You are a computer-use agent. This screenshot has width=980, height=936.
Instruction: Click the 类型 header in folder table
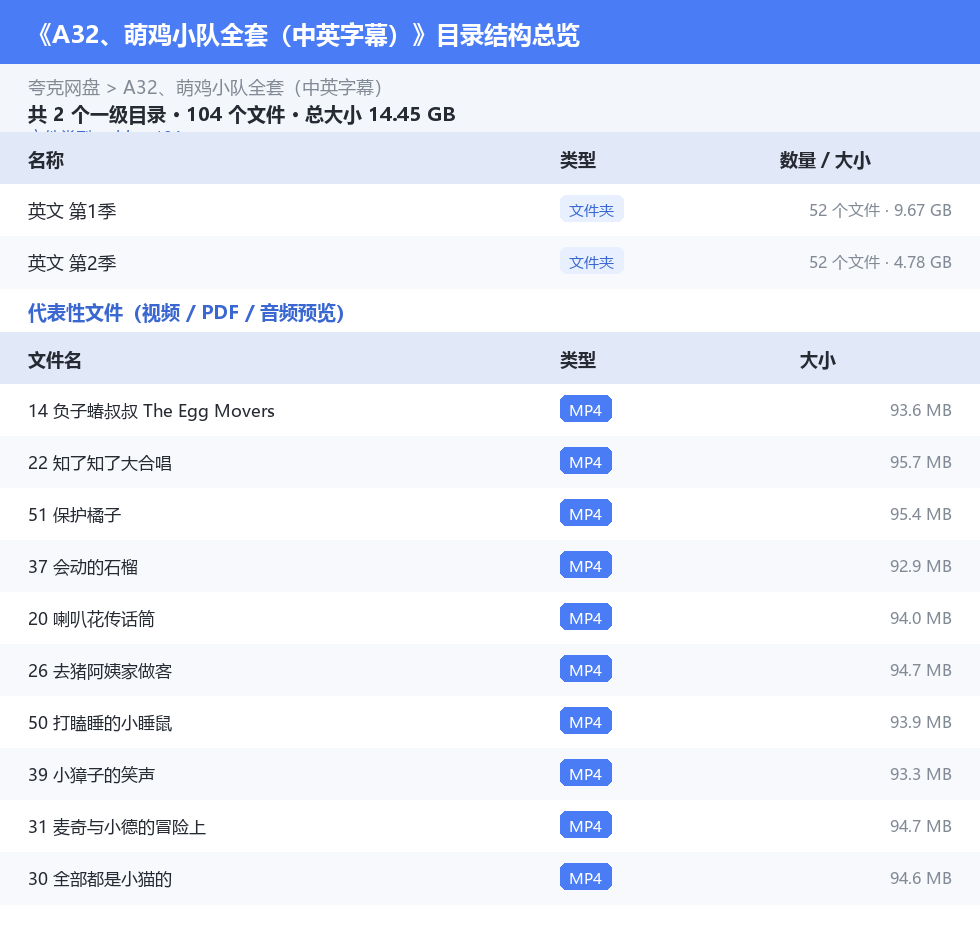pos(578,160)
